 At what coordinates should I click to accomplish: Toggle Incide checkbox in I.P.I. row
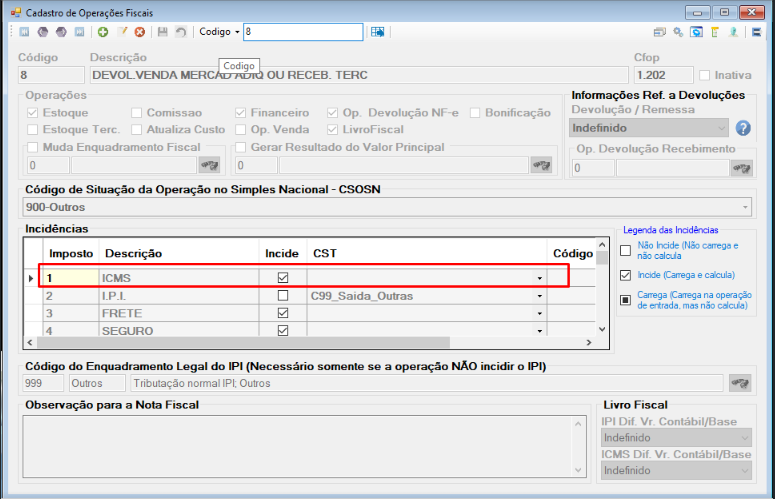(x=283, y=295)
